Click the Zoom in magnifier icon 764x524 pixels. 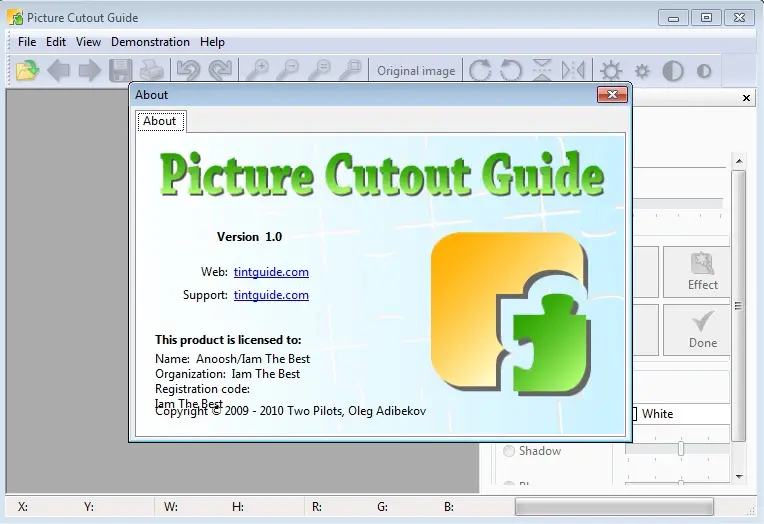click(257, 70)
